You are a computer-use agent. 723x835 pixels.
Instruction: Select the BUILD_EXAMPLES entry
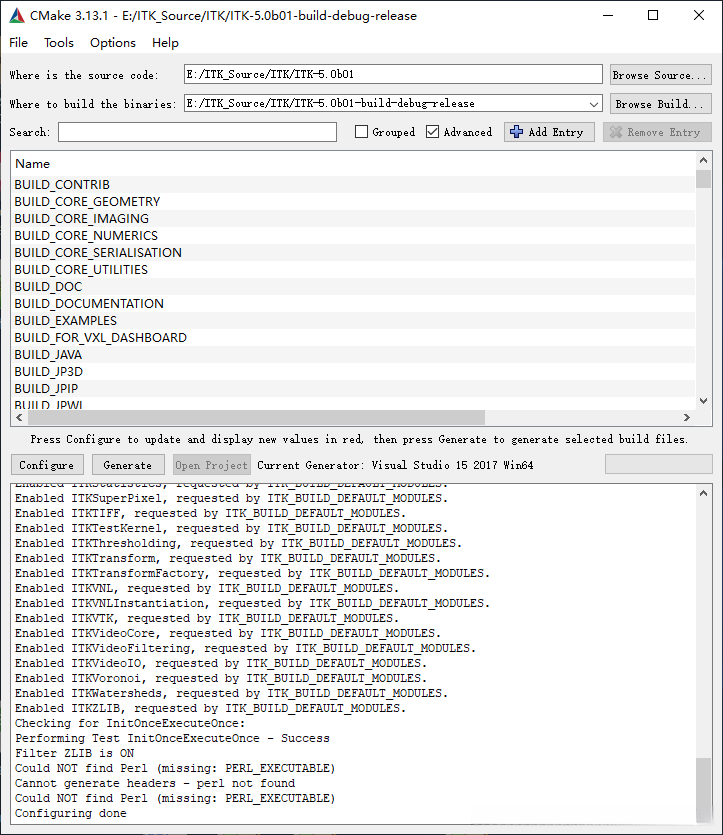pos(354,321)
